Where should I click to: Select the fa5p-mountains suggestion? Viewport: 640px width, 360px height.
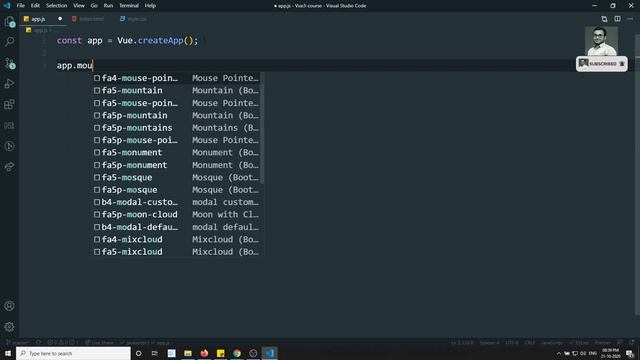(x=176, y=128)
